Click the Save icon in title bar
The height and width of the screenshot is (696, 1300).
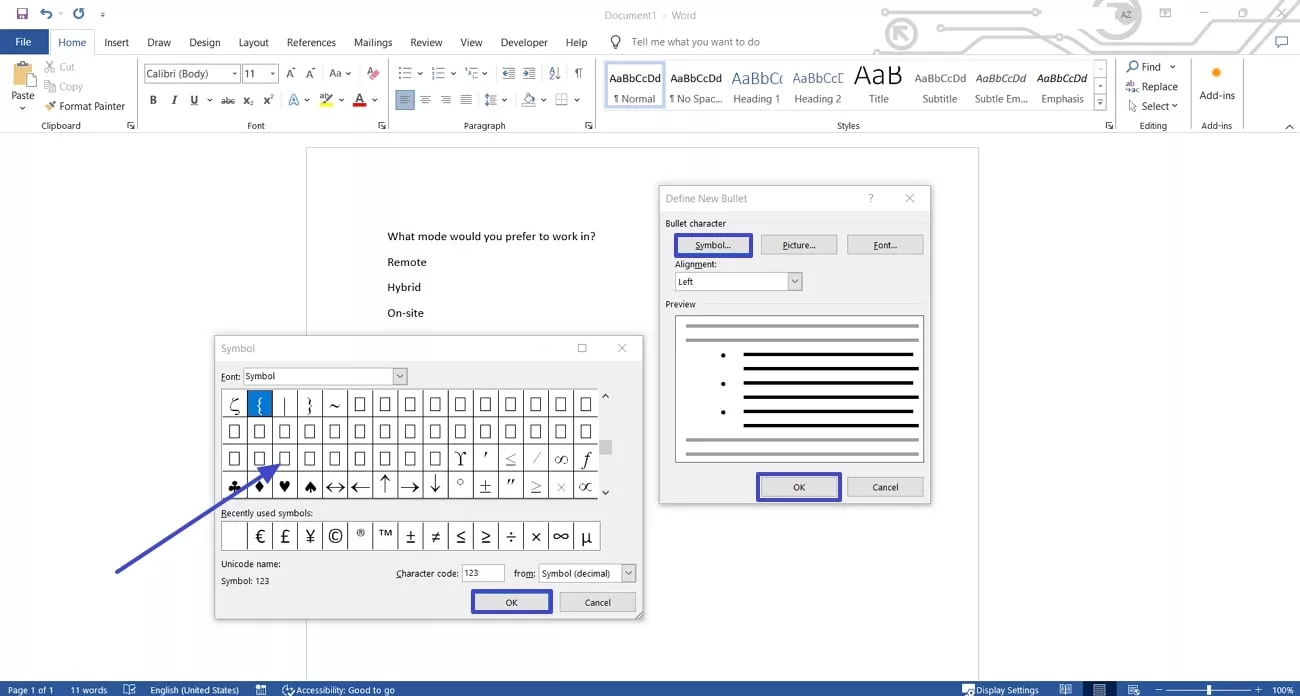22,14
